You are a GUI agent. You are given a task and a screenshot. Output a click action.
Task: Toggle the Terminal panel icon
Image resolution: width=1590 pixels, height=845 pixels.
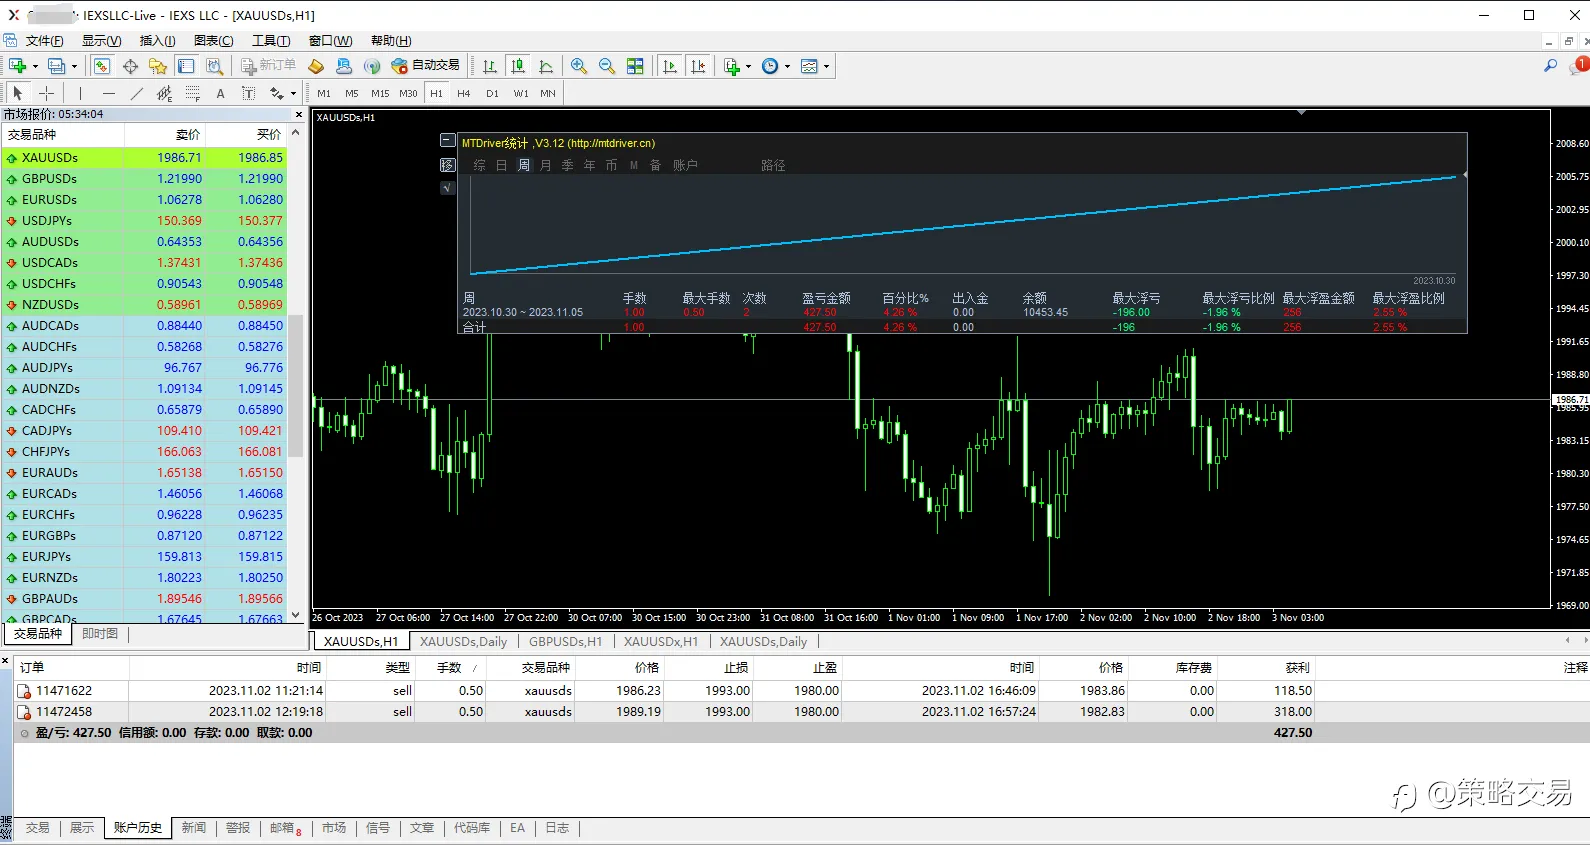point(186,66)
